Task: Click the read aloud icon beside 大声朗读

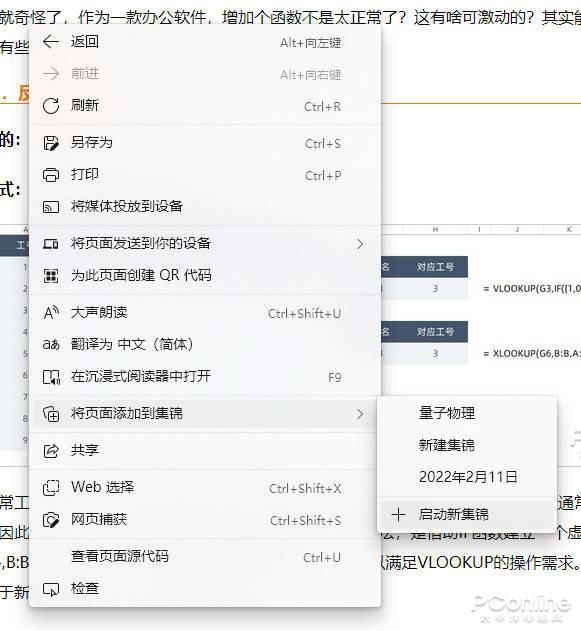Action: pos(51,313)
